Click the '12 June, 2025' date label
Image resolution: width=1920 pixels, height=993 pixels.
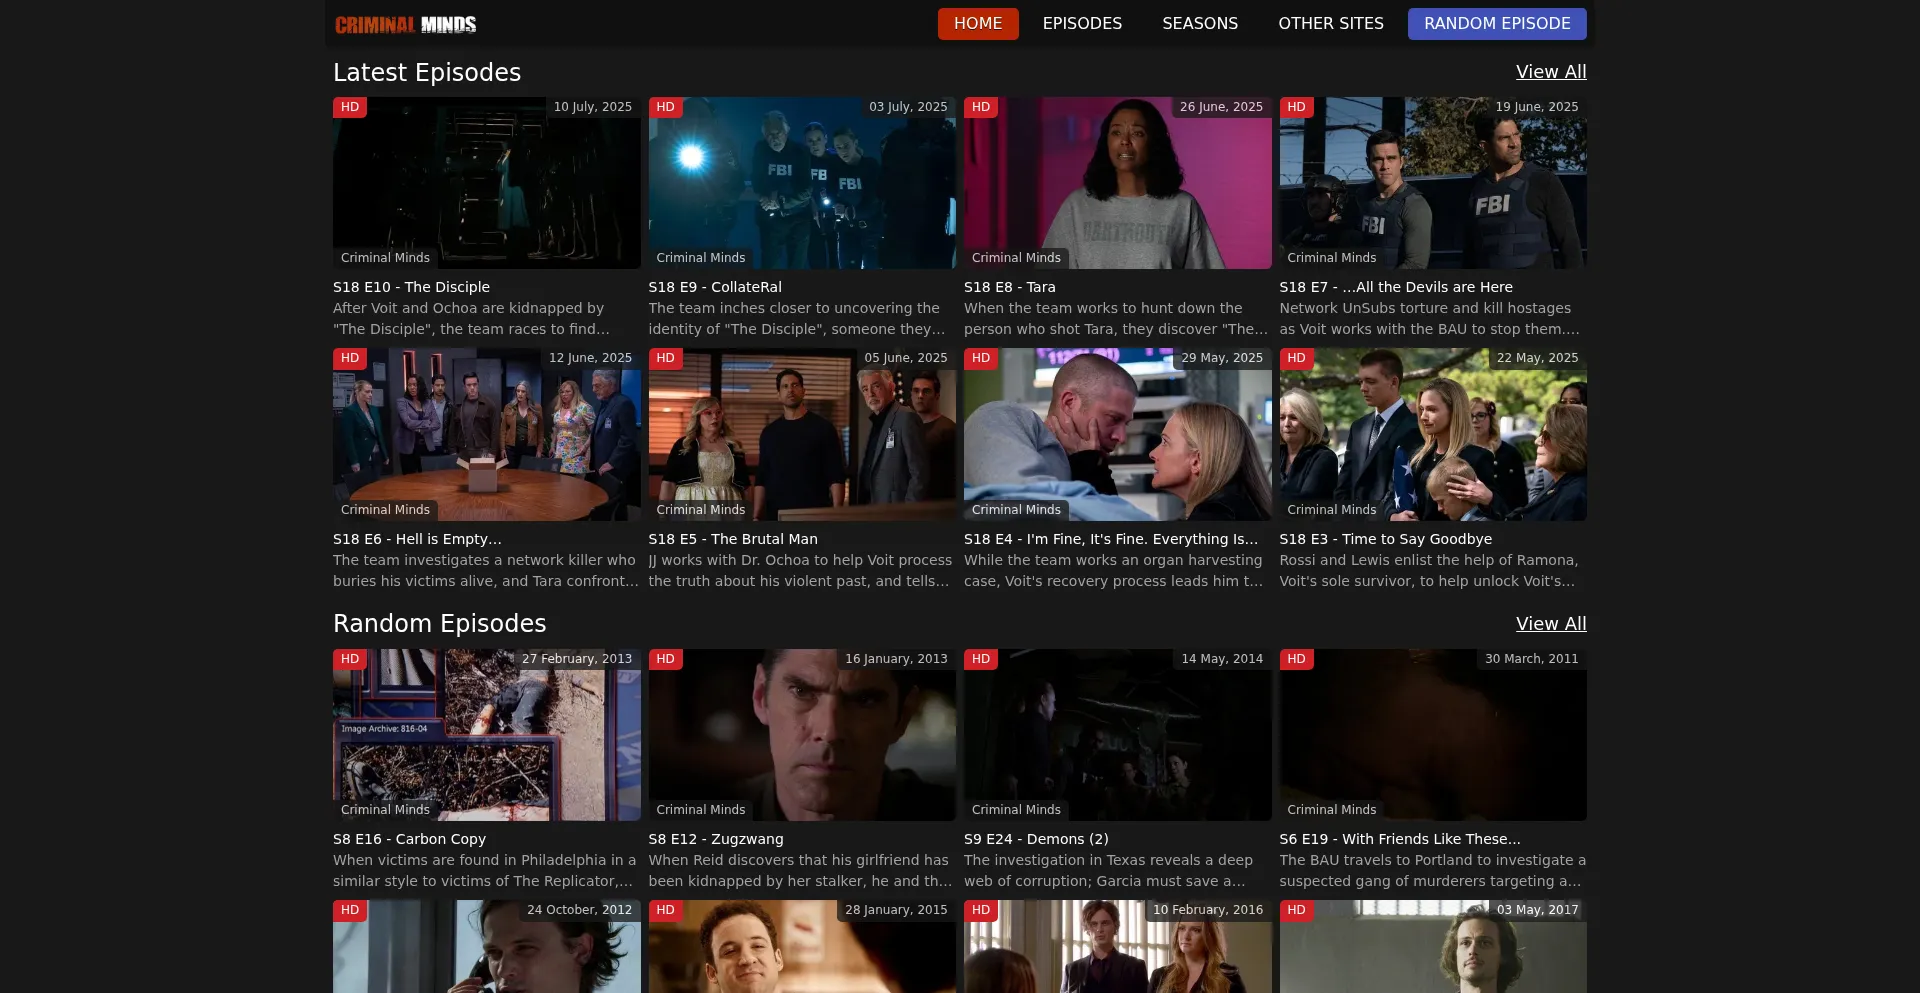tap(590, 358)
